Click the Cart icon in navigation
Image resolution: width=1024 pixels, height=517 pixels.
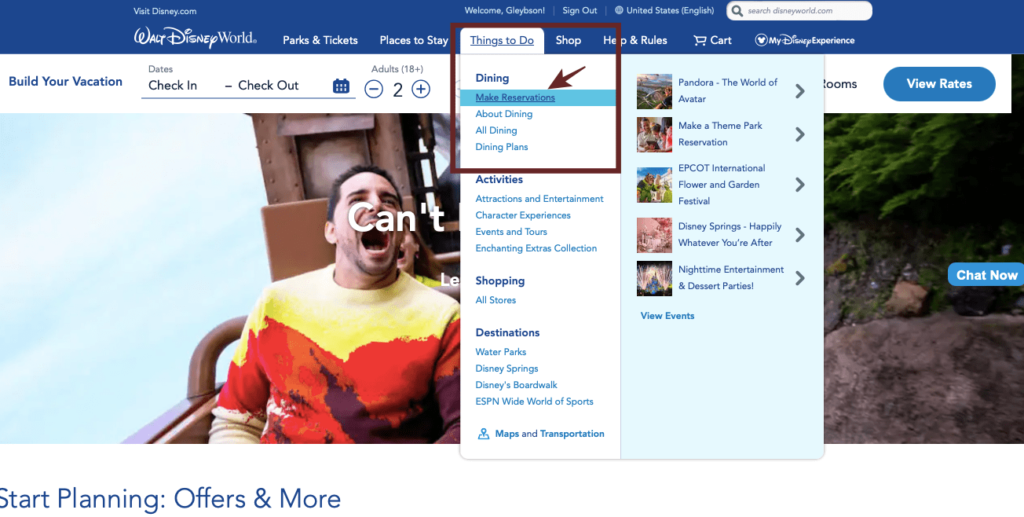(x=701, y=41)
